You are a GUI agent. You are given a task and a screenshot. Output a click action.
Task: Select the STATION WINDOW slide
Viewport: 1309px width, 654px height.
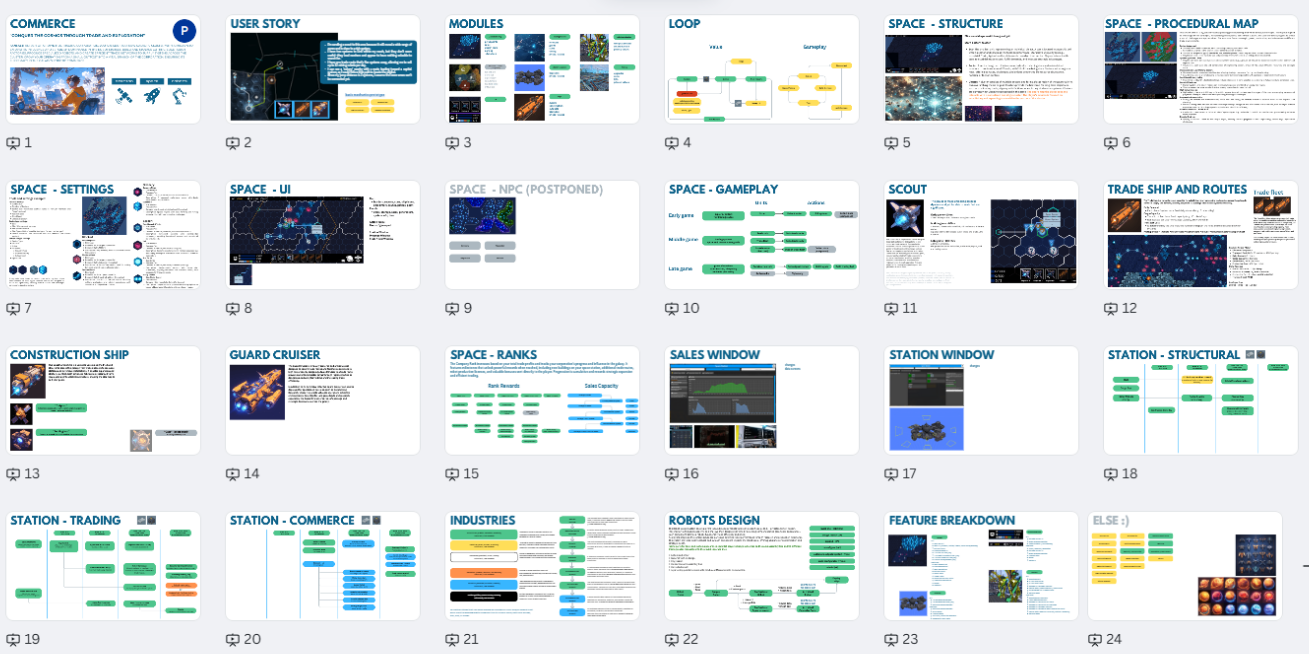[x=981, y=401]
